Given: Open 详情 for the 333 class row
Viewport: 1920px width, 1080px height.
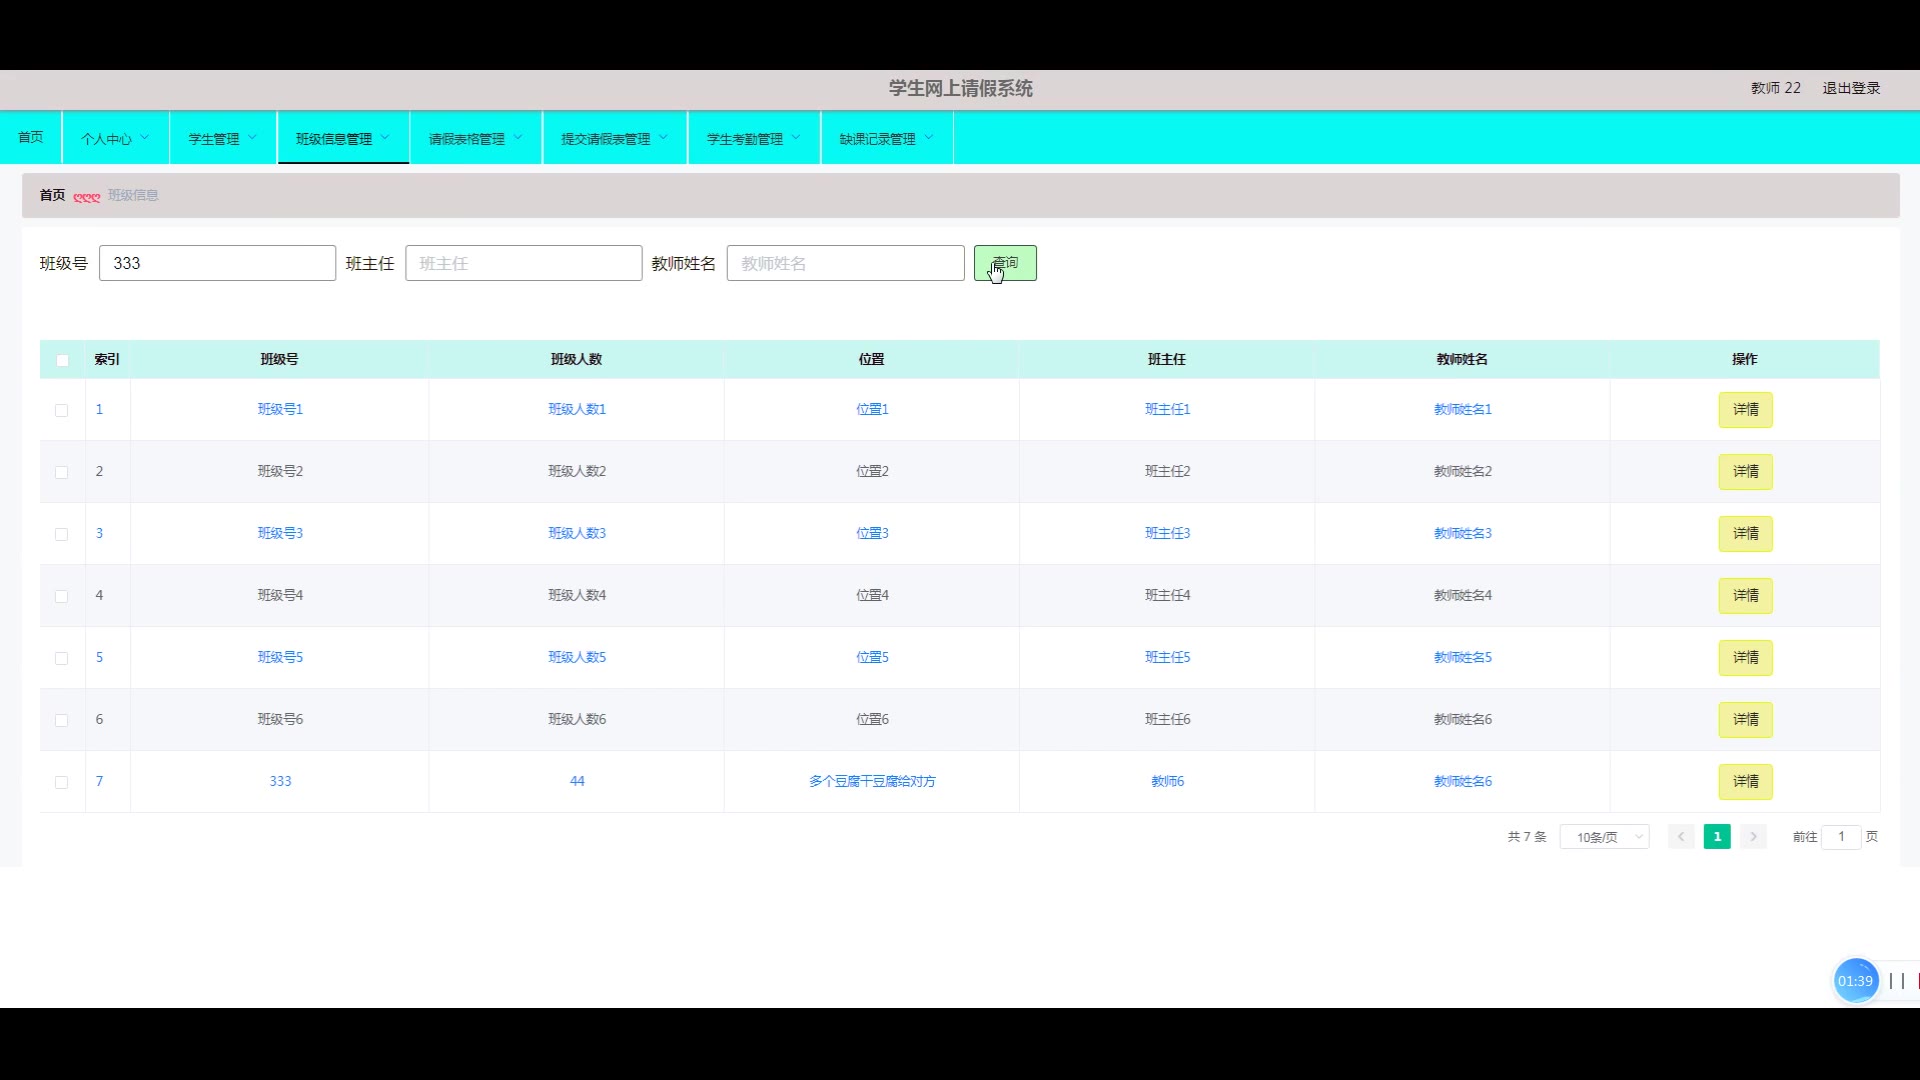Looking at the screenshot, I should [x=1745, y=782].
